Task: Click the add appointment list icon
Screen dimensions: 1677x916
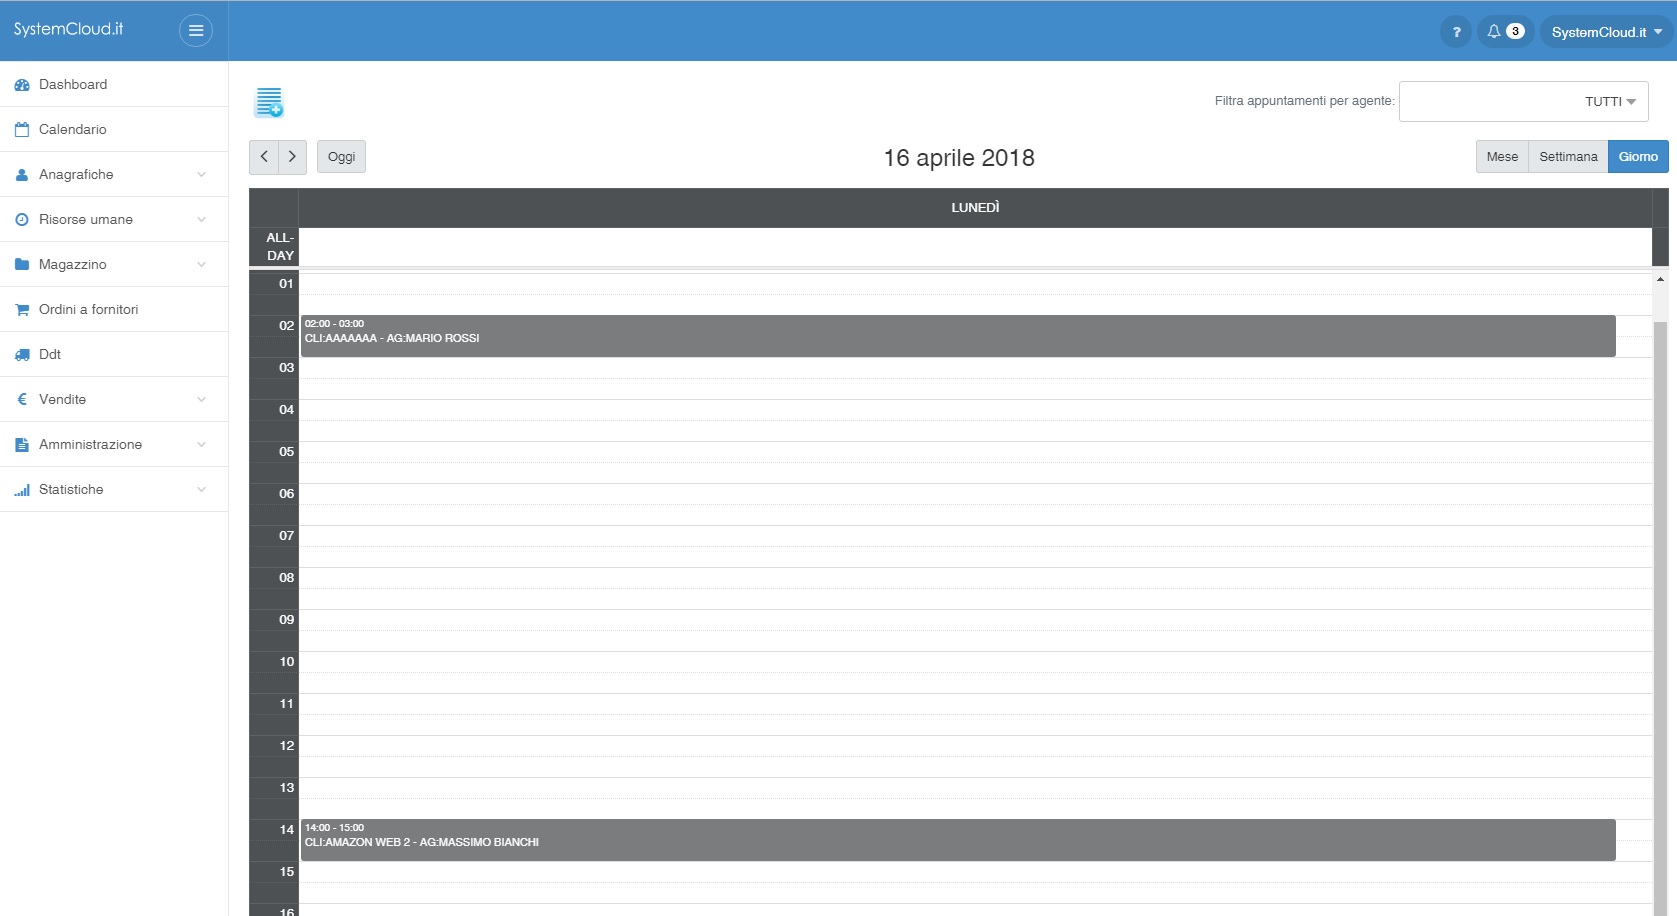Action: click(x=269, y=102)
